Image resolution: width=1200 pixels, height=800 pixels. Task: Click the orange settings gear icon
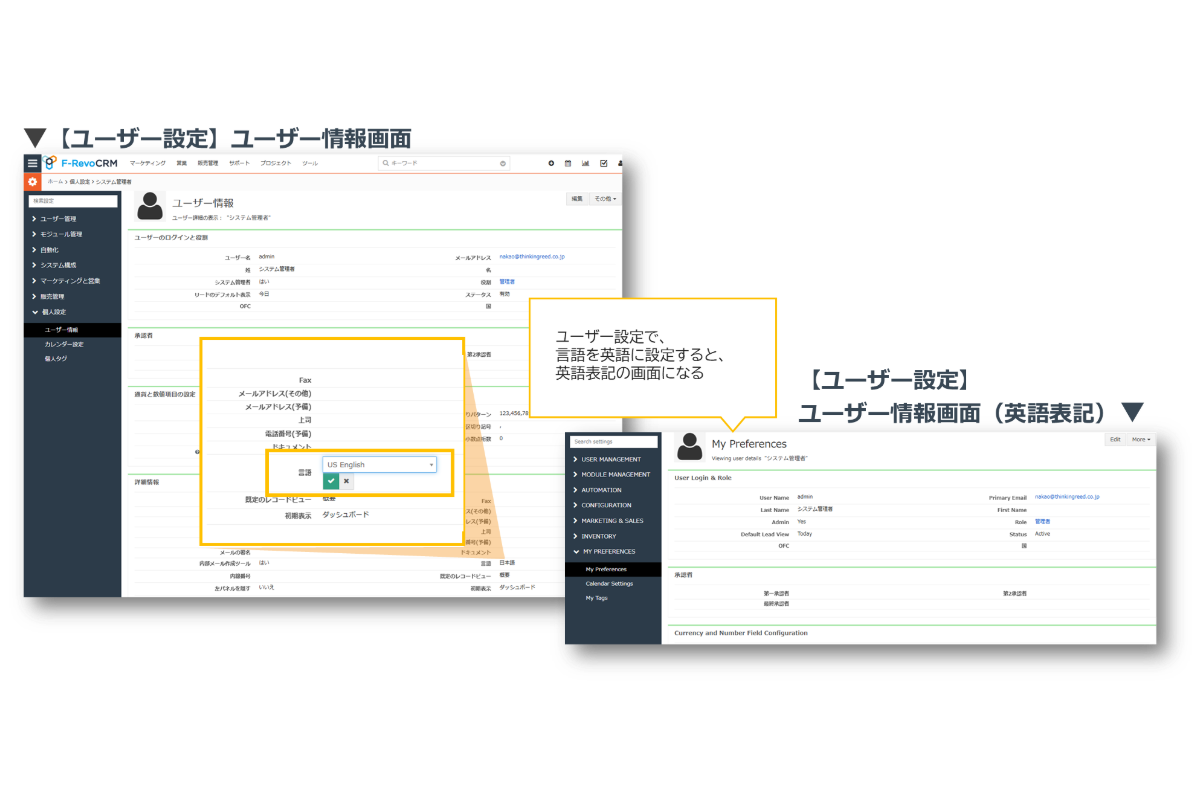(32, 182)
